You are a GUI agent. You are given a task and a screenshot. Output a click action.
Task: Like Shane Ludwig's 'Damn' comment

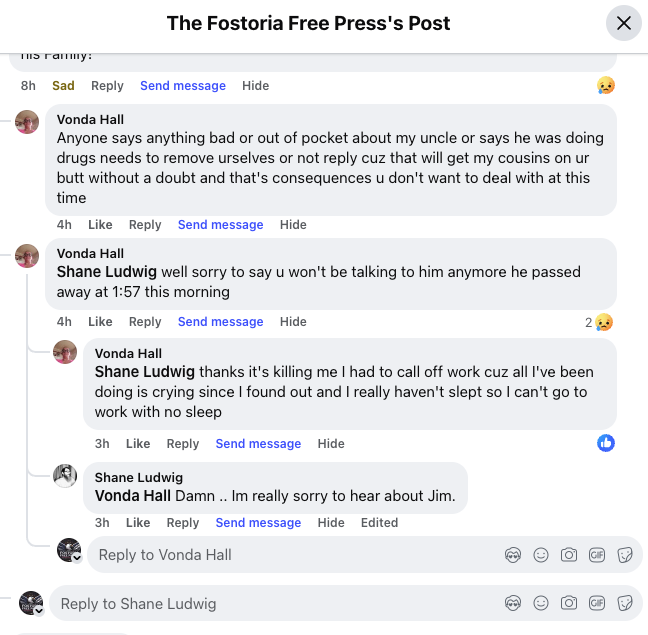tap(138, 522)
